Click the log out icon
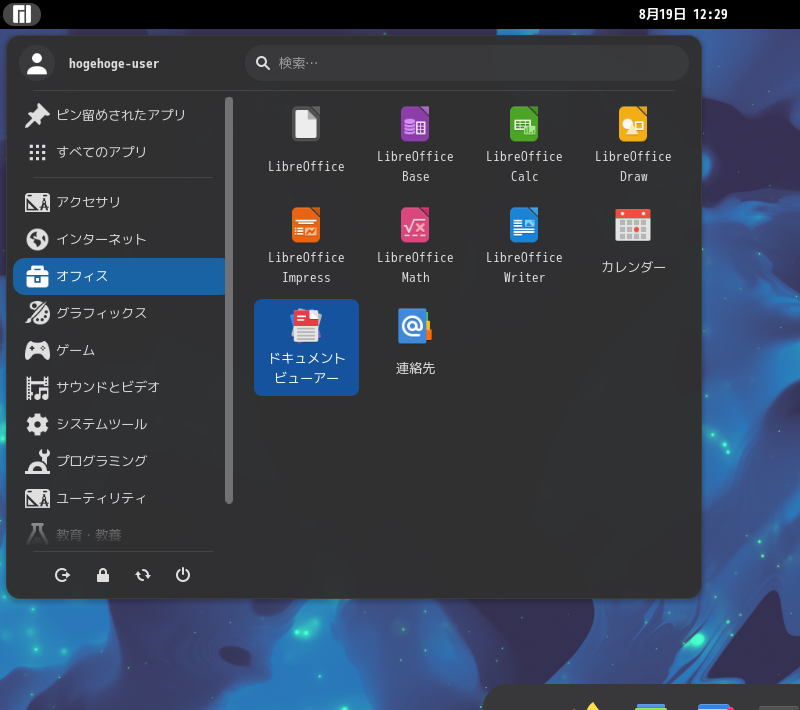The height and width of the screenshot is (710, 800). click(62, 575)
